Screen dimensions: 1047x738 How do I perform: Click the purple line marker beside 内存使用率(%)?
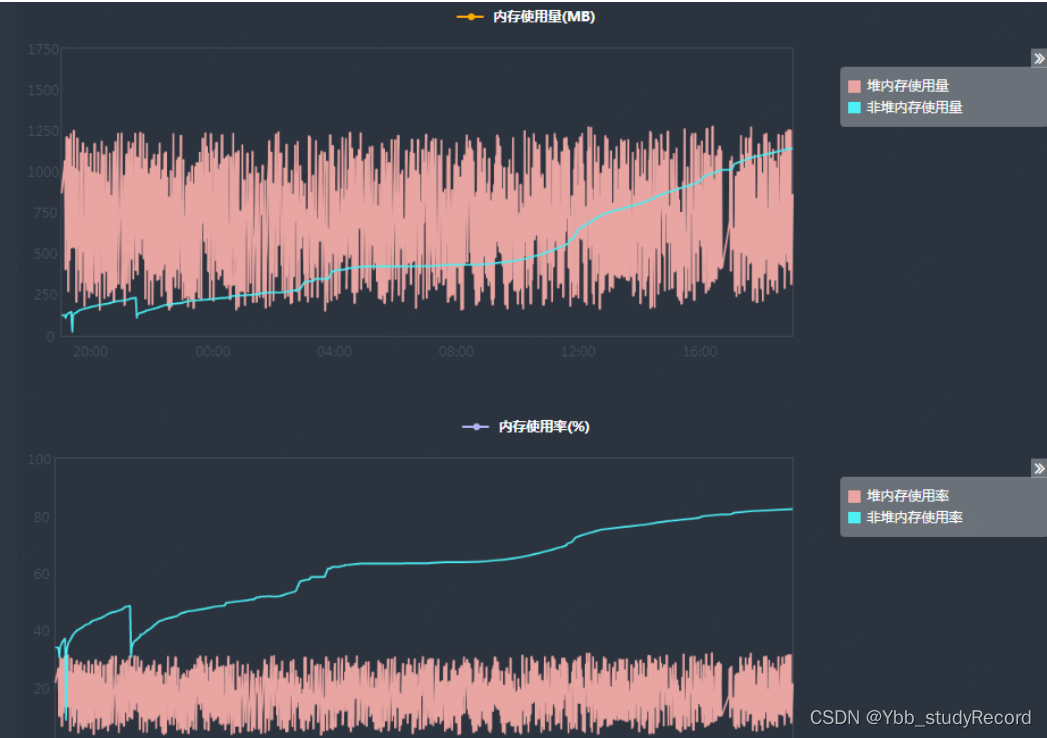point(475,427)
